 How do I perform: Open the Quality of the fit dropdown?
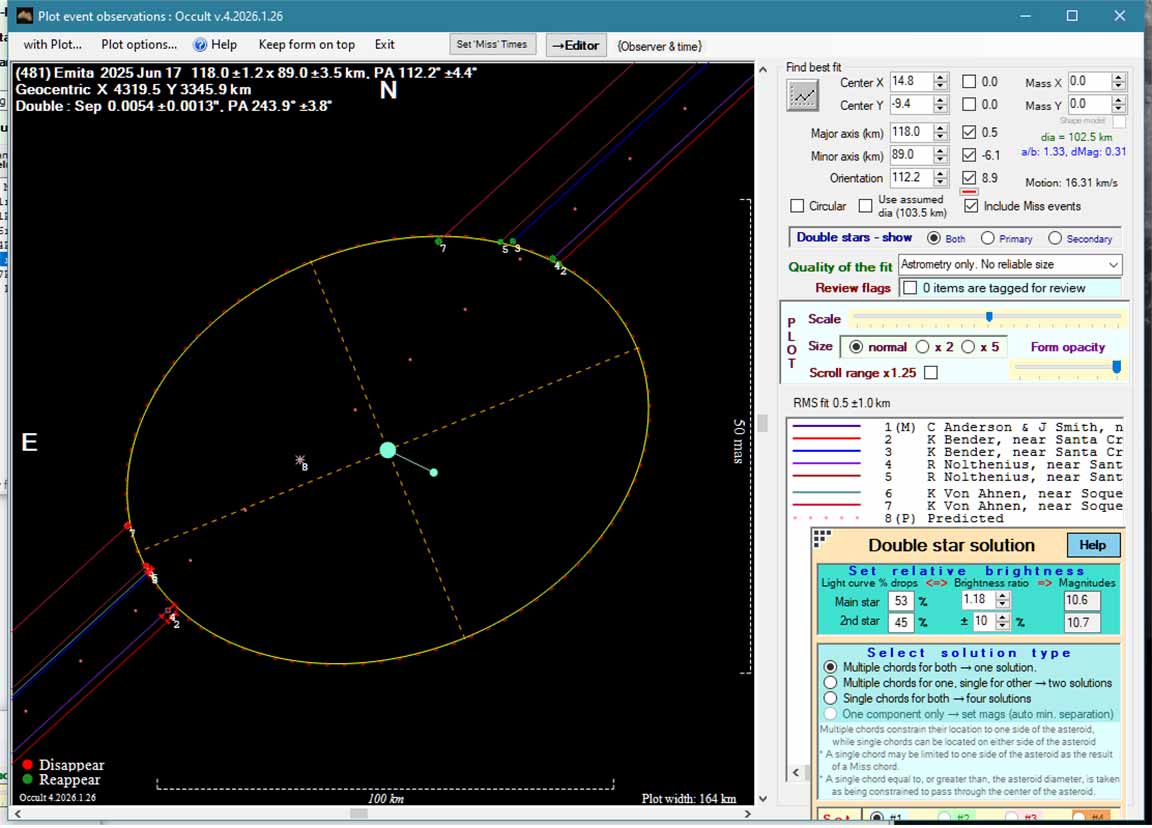coord(1113,265)
